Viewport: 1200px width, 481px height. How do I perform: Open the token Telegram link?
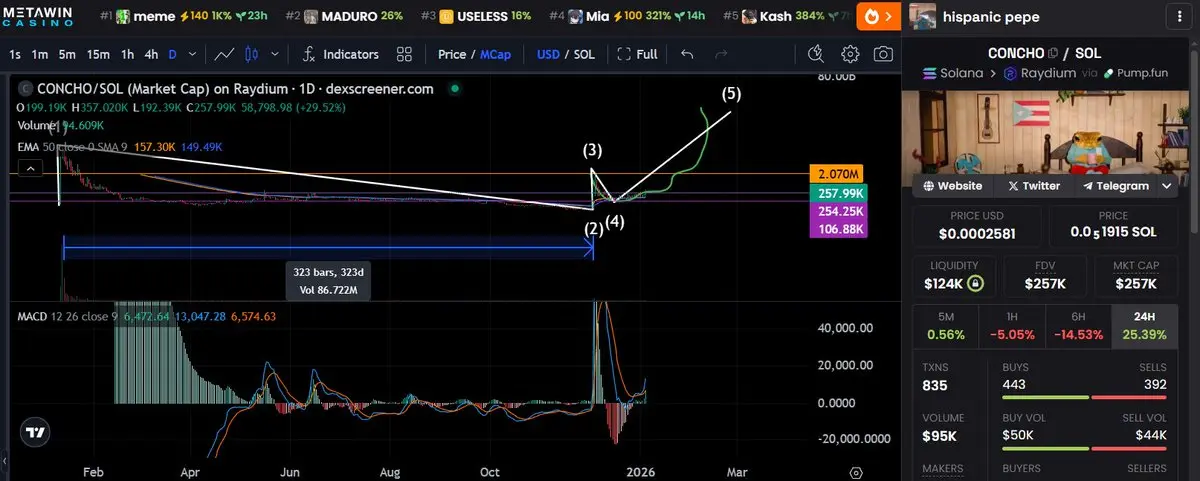coord(1114,186)
